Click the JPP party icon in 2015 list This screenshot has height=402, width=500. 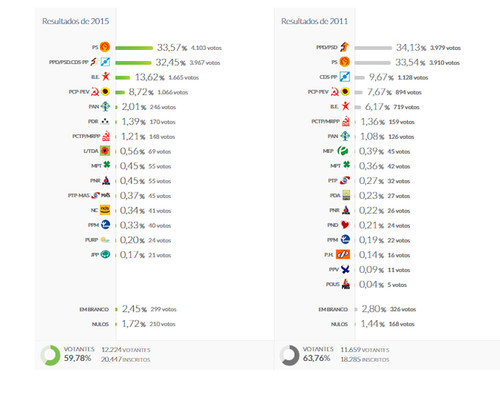(x=105, y=254)
